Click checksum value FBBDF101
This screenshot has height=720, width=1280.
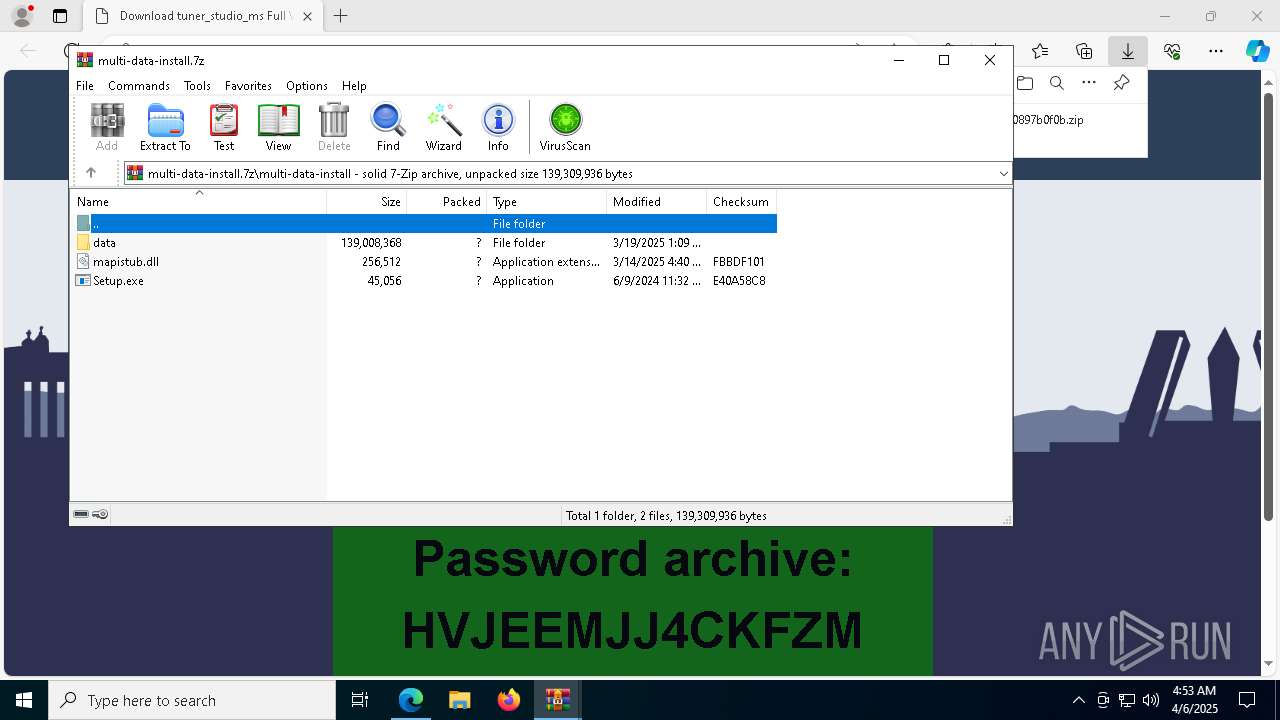pyautogui.click(x=739, y=262)
